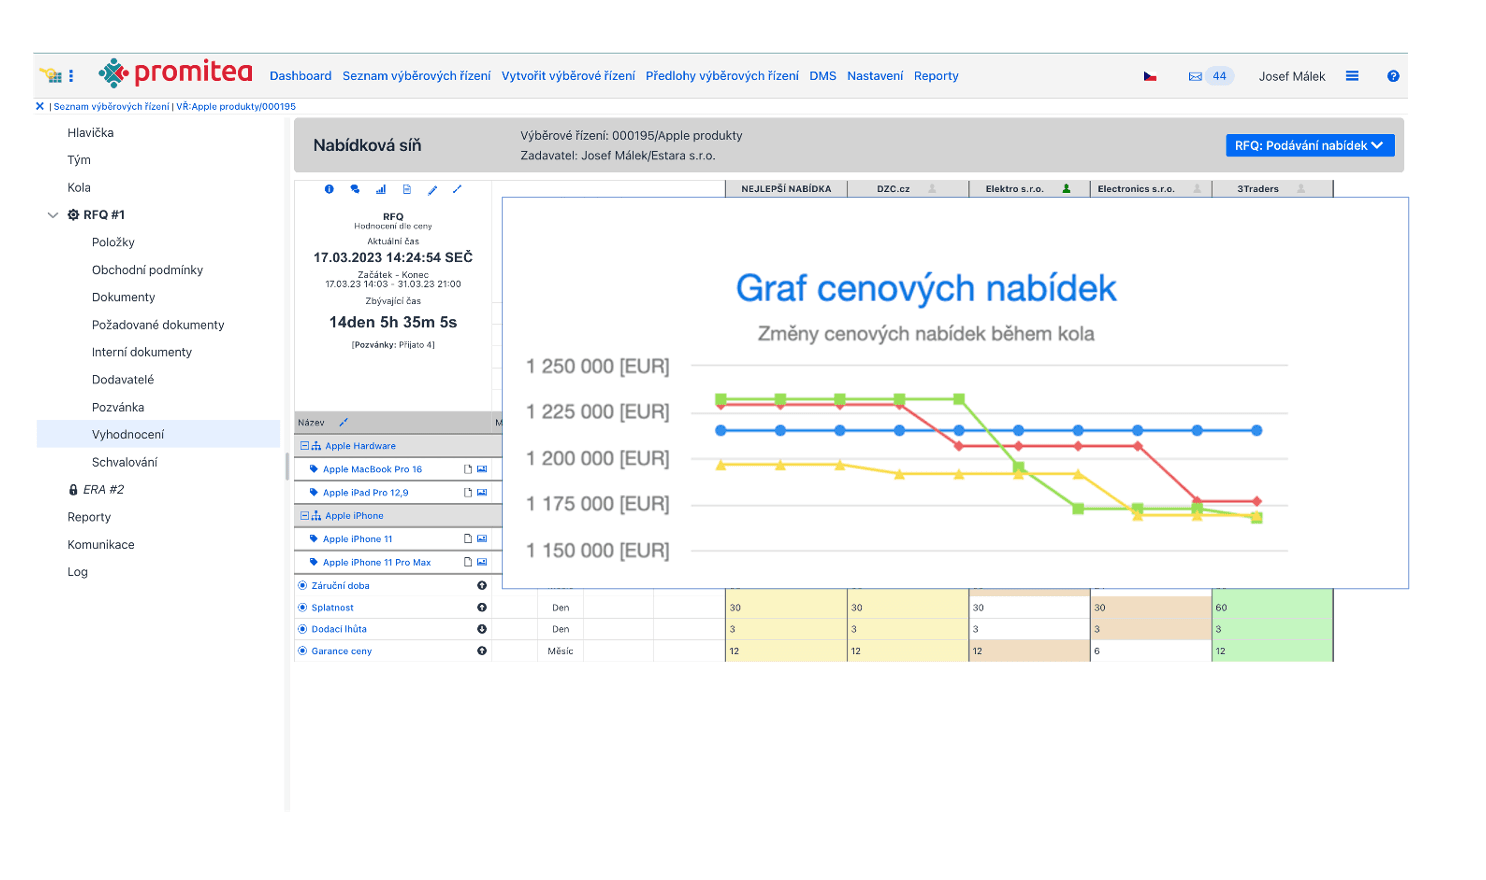The width and height of the screenshot is (1486, 880).
Task: Click the 3Traders Splatnost cell showing 60
Action: pyautogui.click(x=1272, y=607)
